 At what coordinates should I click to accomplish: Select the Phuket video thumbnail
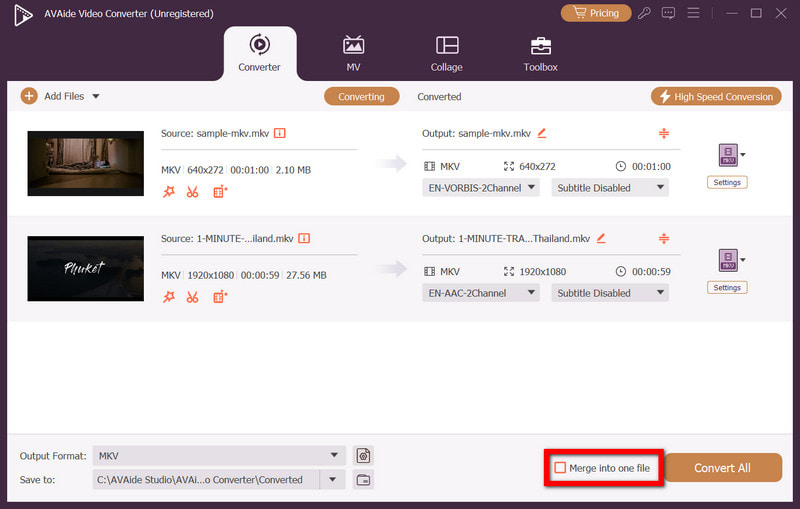click(x=85, y=268)
